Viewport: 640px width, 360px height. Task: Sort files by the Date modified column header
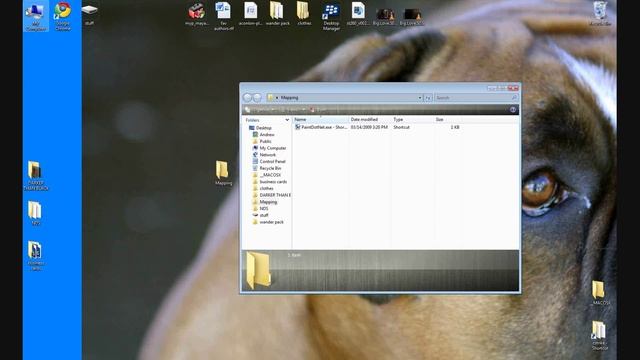pyautogui.click(x=371, y=120)
